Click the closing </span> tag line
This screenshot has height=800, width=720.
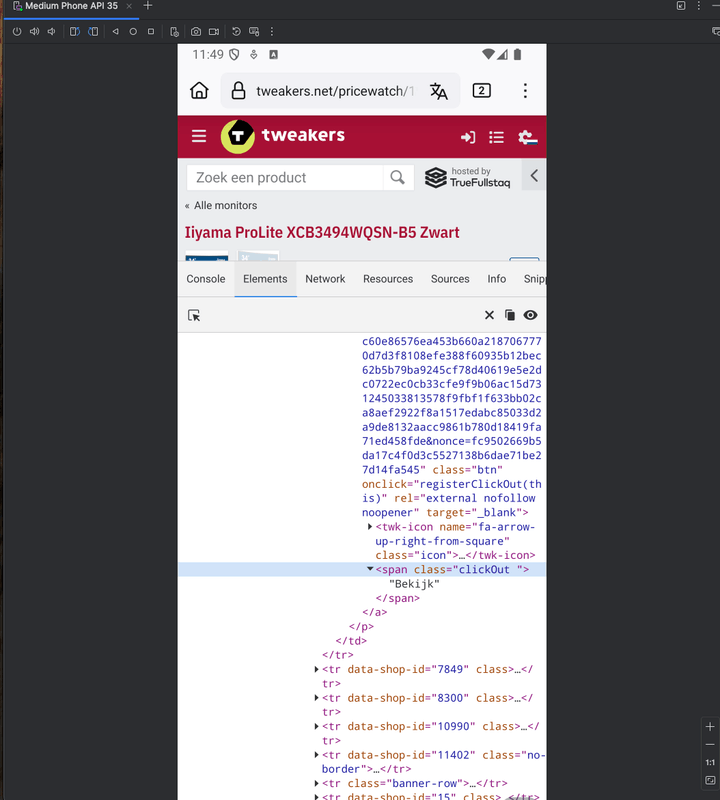398,598
